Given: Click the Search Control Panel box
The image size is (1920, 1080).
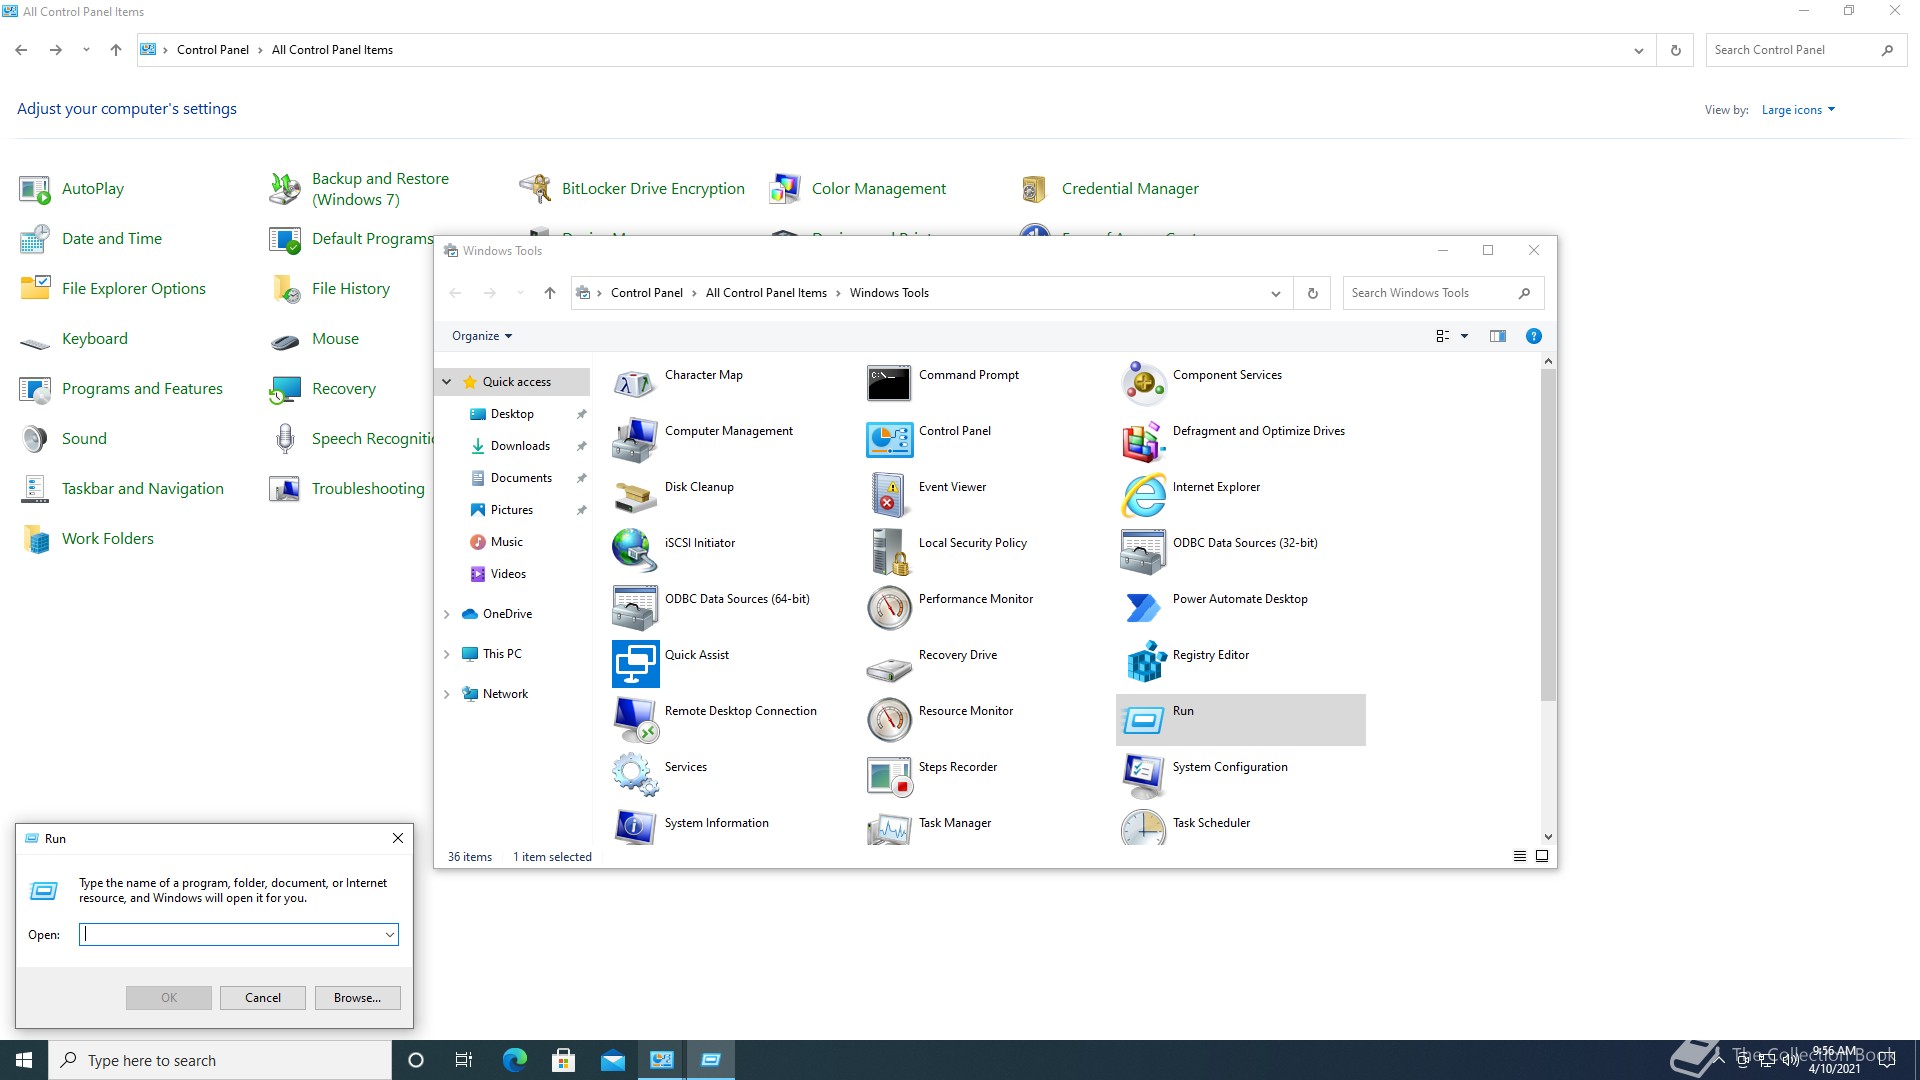Looking at the screenshot, I should 1806,50.
